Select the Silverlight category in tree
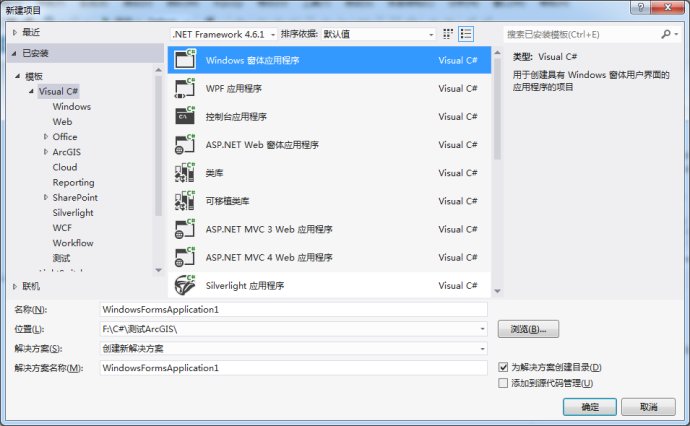Screen dimensions: 690x426 pyautogui.click(x=73, y=213)
